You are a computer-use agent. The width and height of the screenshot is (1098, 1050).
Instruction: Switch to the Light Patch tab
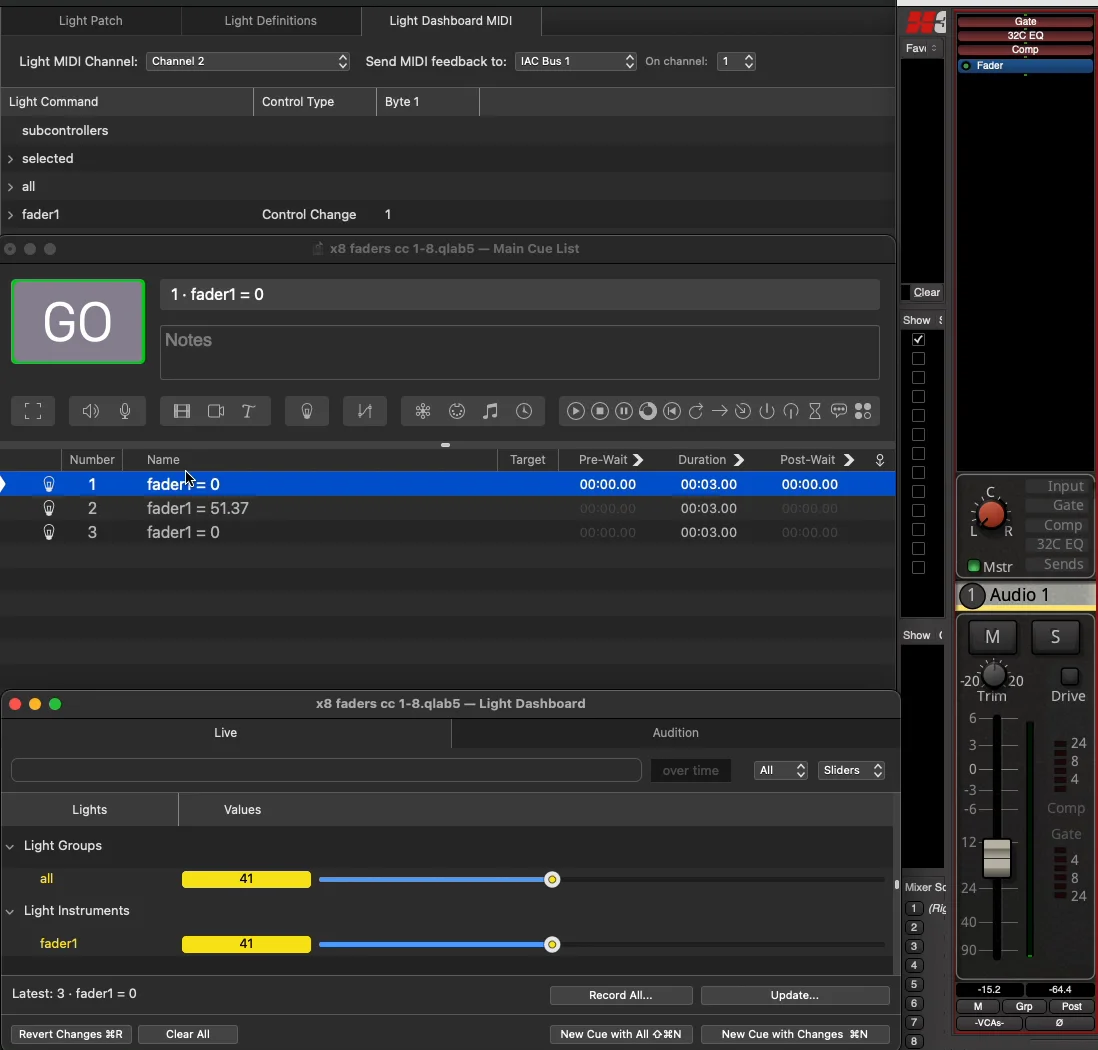pyautogui.click(x=90, y=20)
